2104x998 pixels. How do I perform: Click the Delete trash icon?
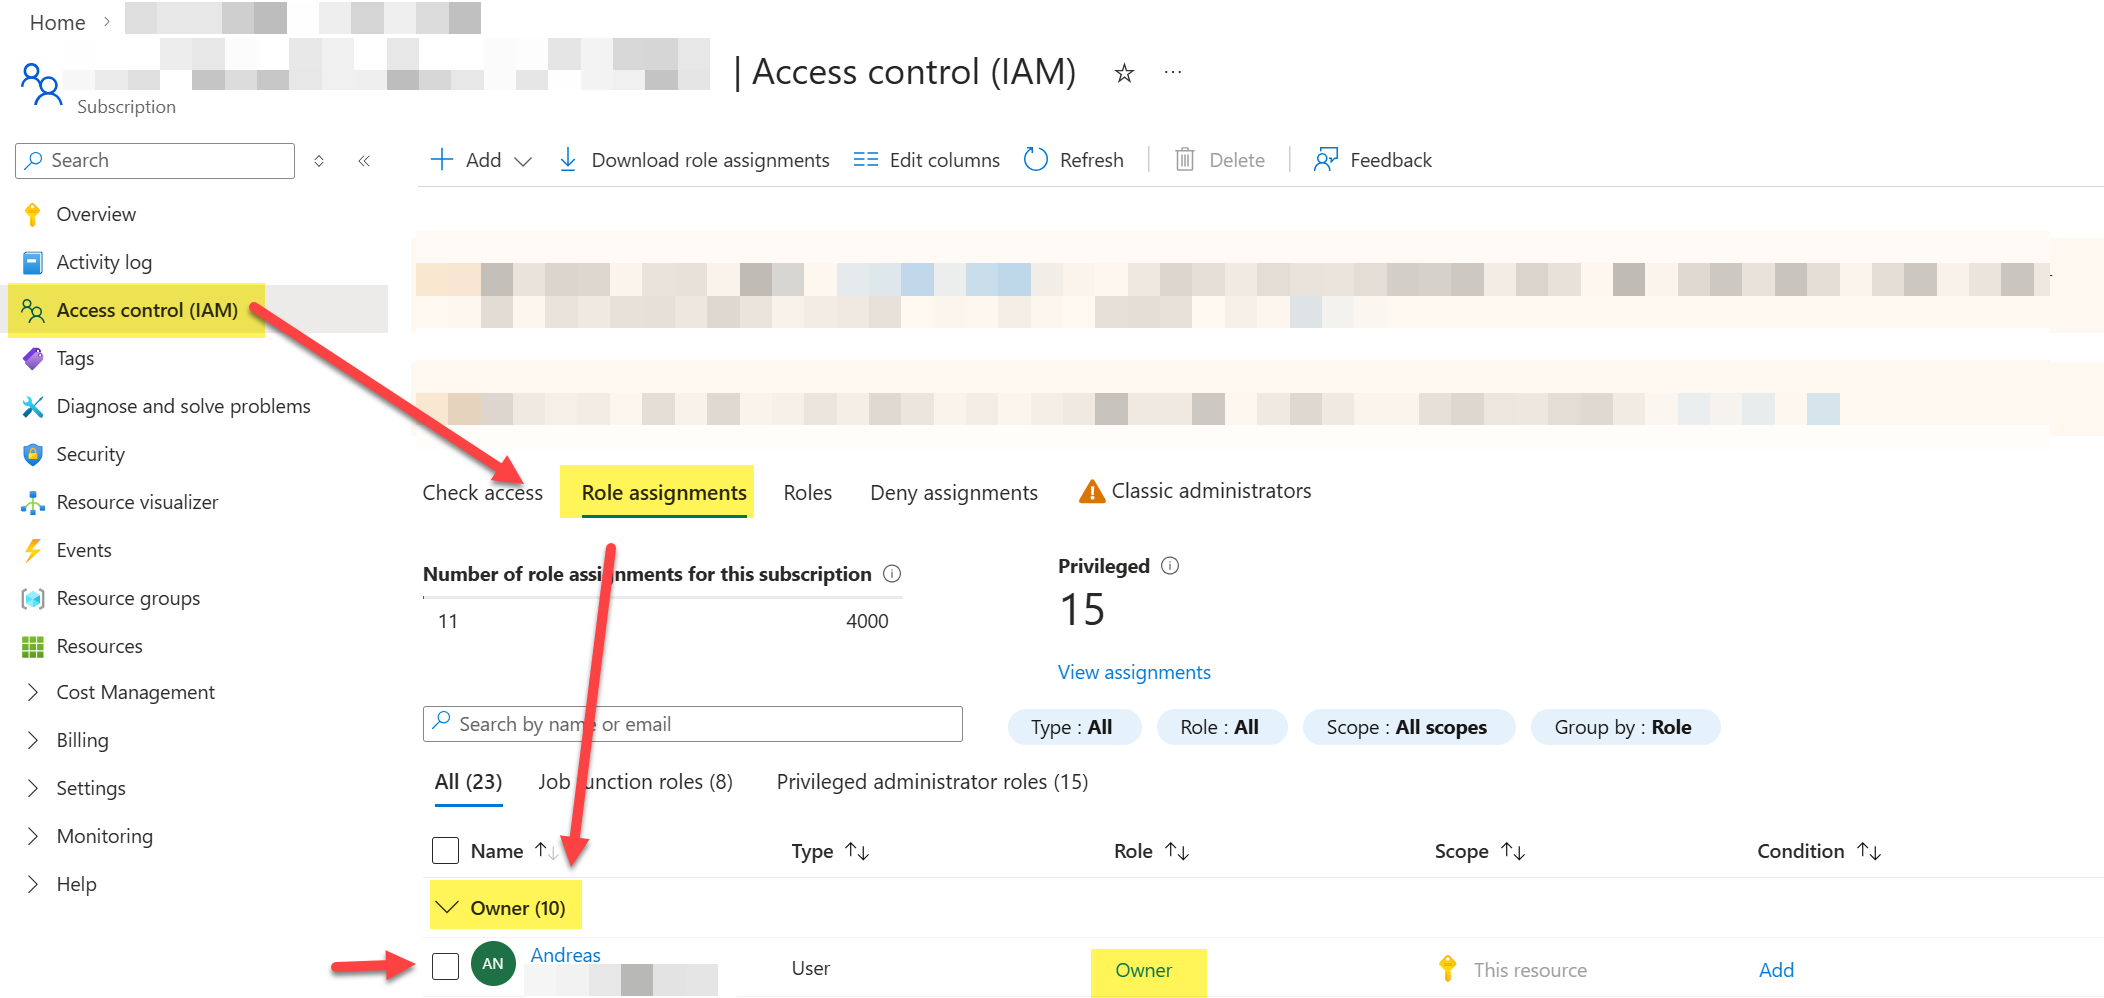(1185, 160)
